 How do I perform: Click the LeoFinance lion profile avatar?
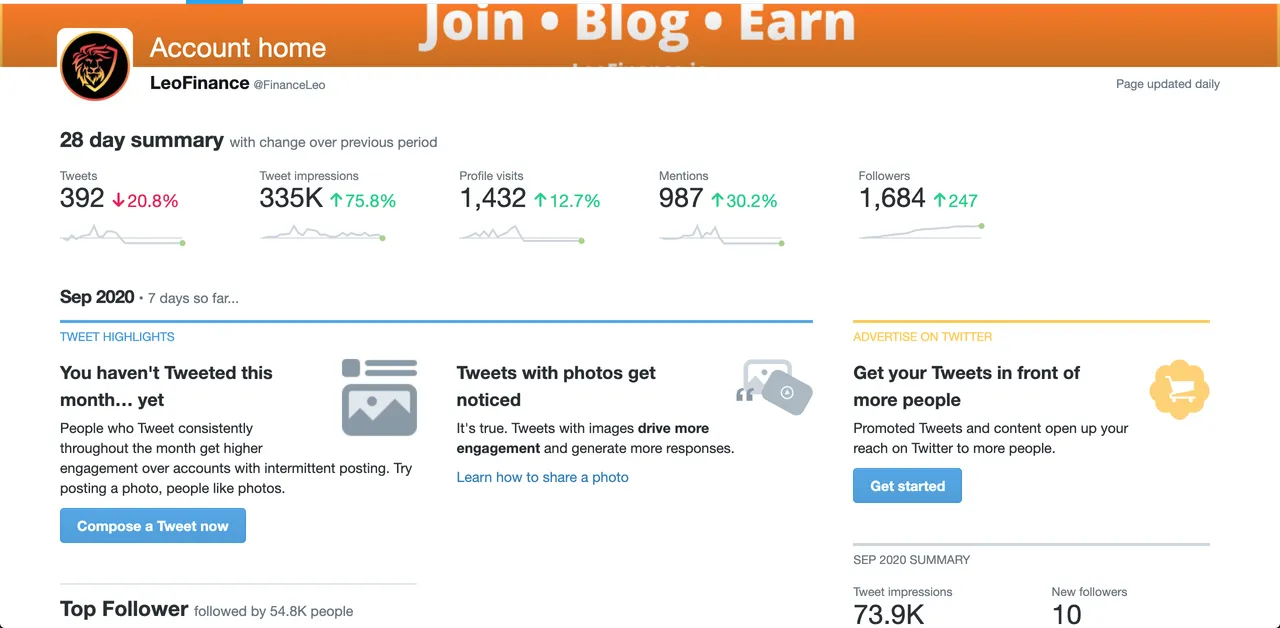[95, 65]
